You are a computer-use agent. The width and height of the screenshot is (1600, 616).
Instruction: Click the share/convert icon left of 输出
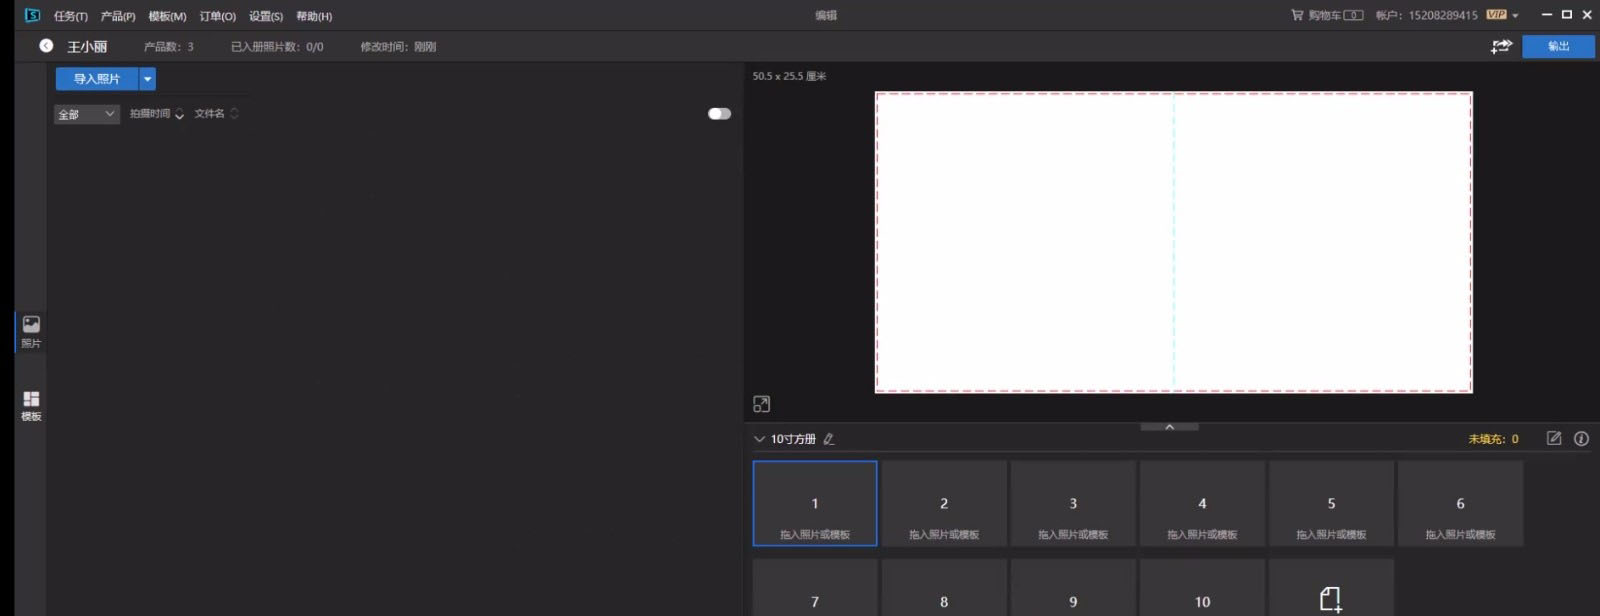tap(1501, 46)
